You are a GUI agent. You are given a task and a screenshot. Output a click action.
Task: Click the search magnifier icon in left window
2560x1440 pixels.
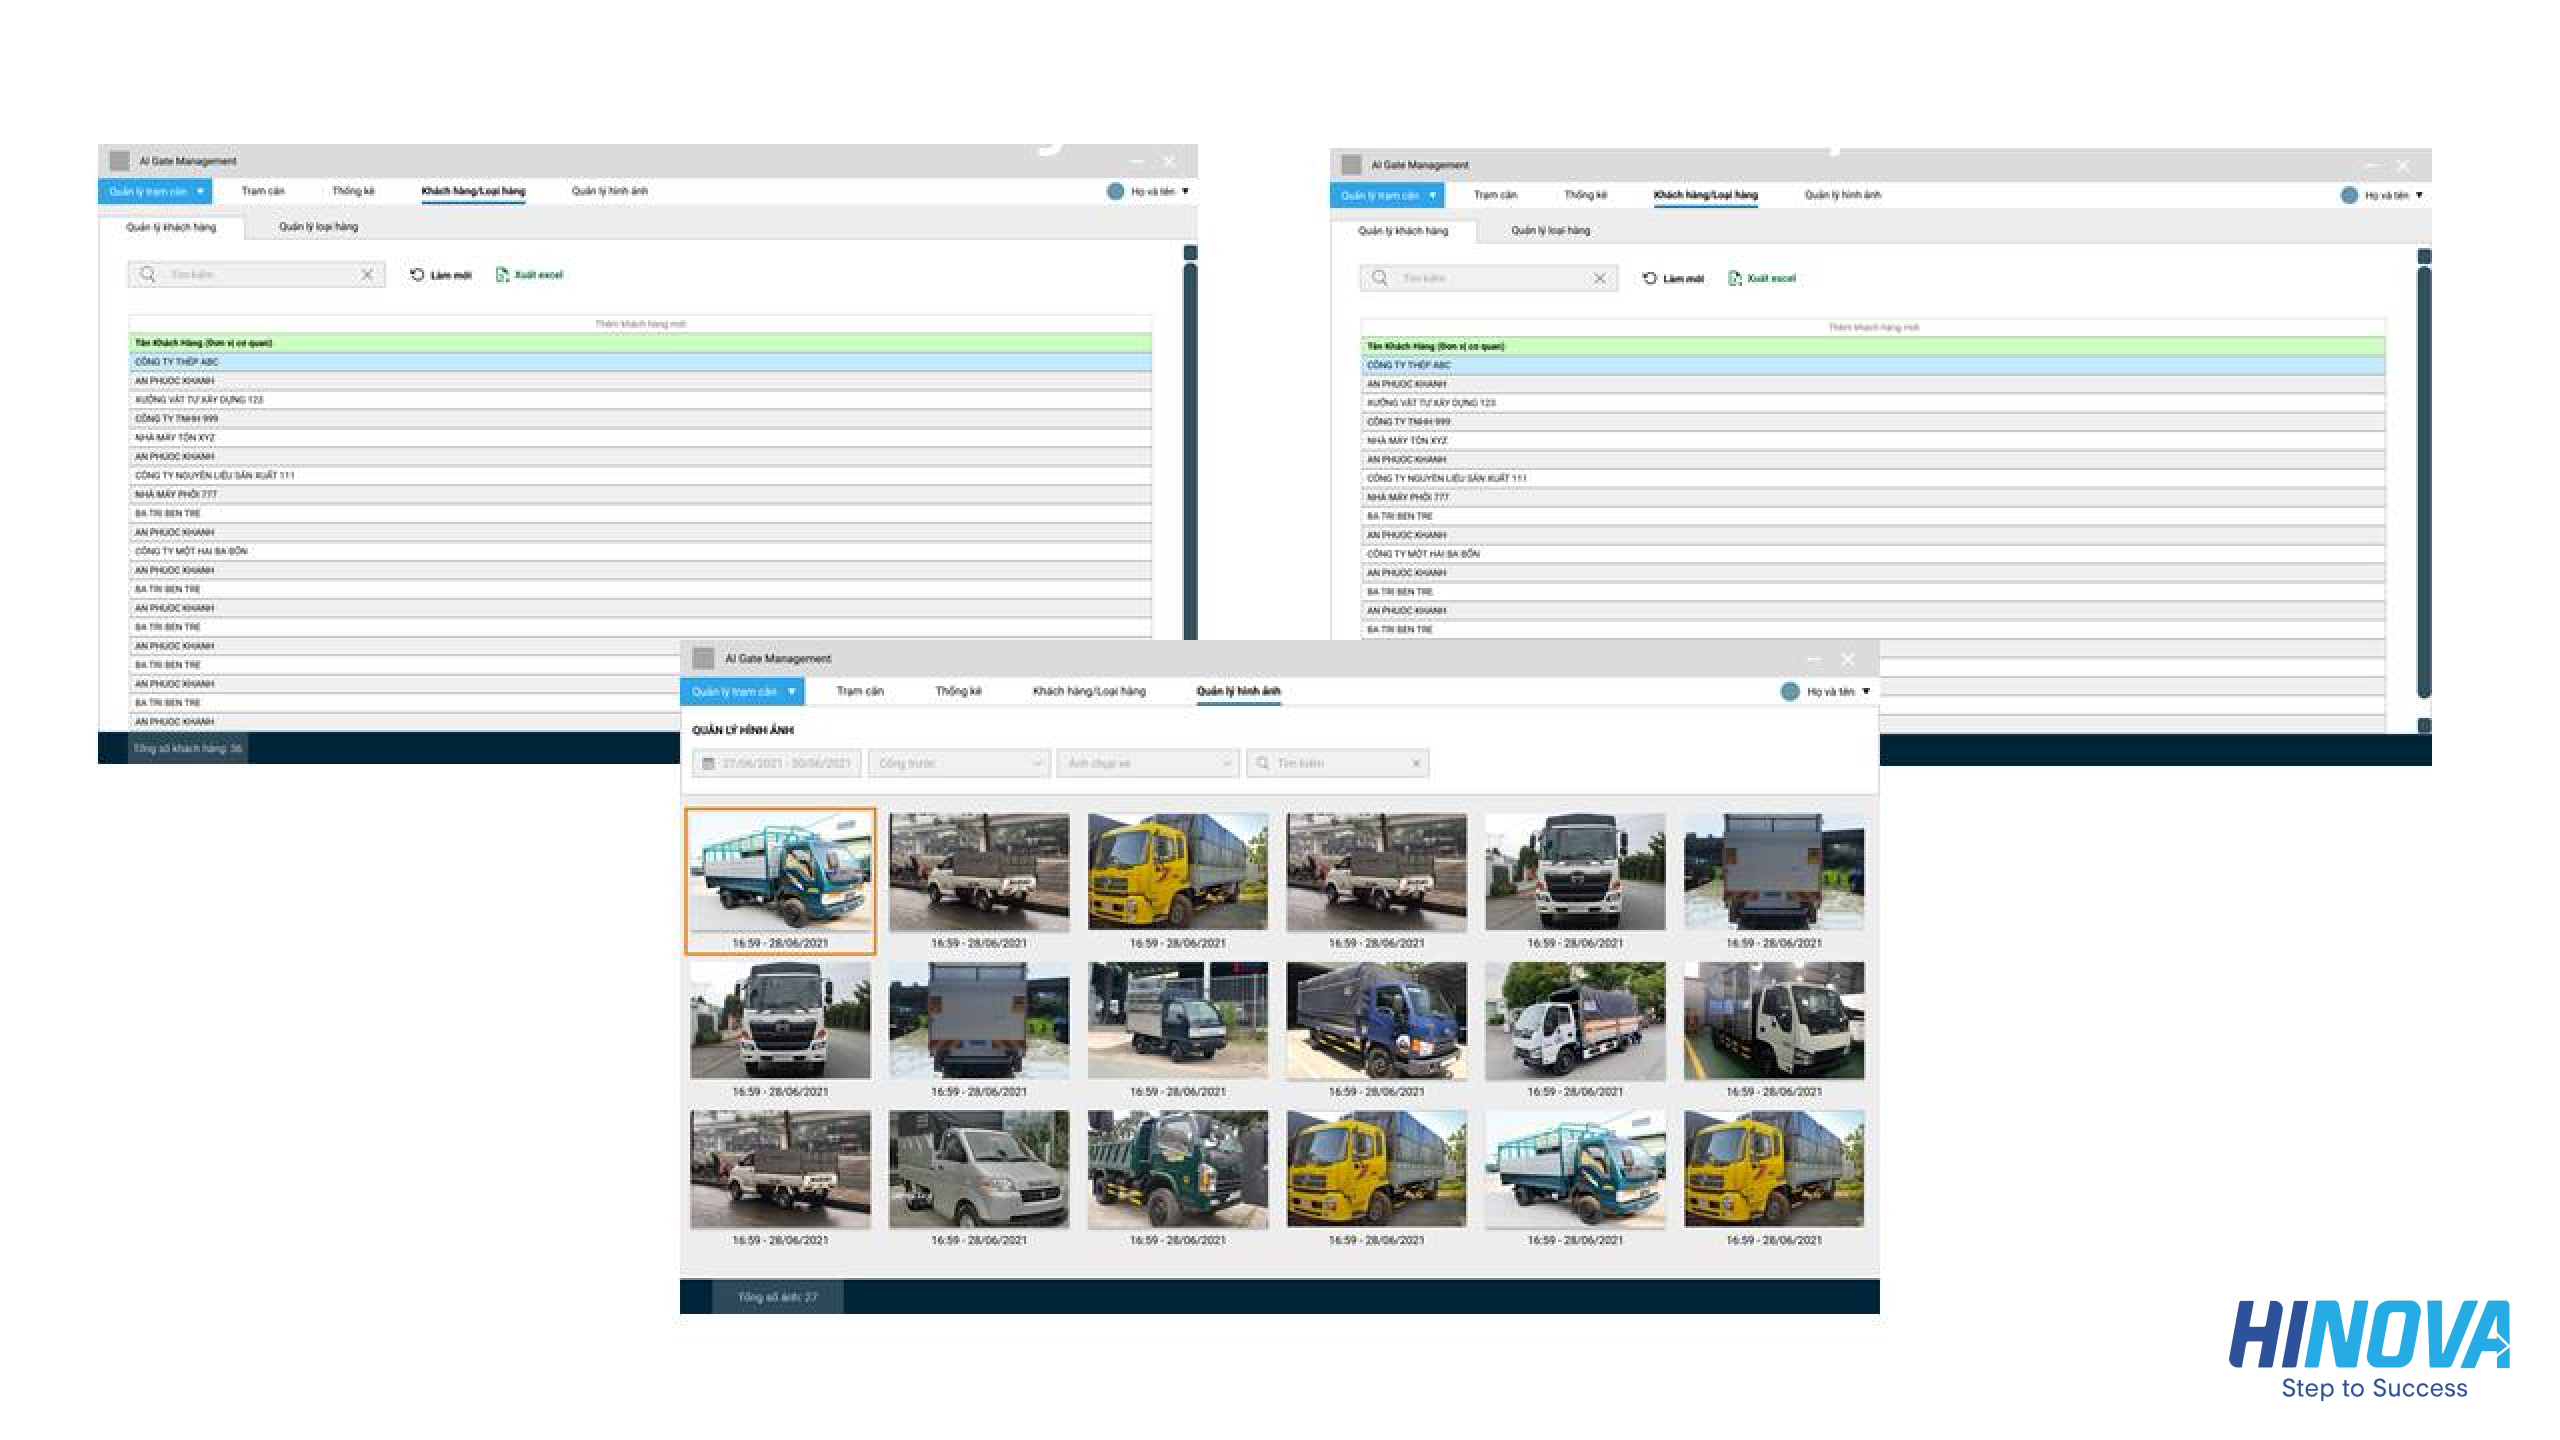click(148, 274)
